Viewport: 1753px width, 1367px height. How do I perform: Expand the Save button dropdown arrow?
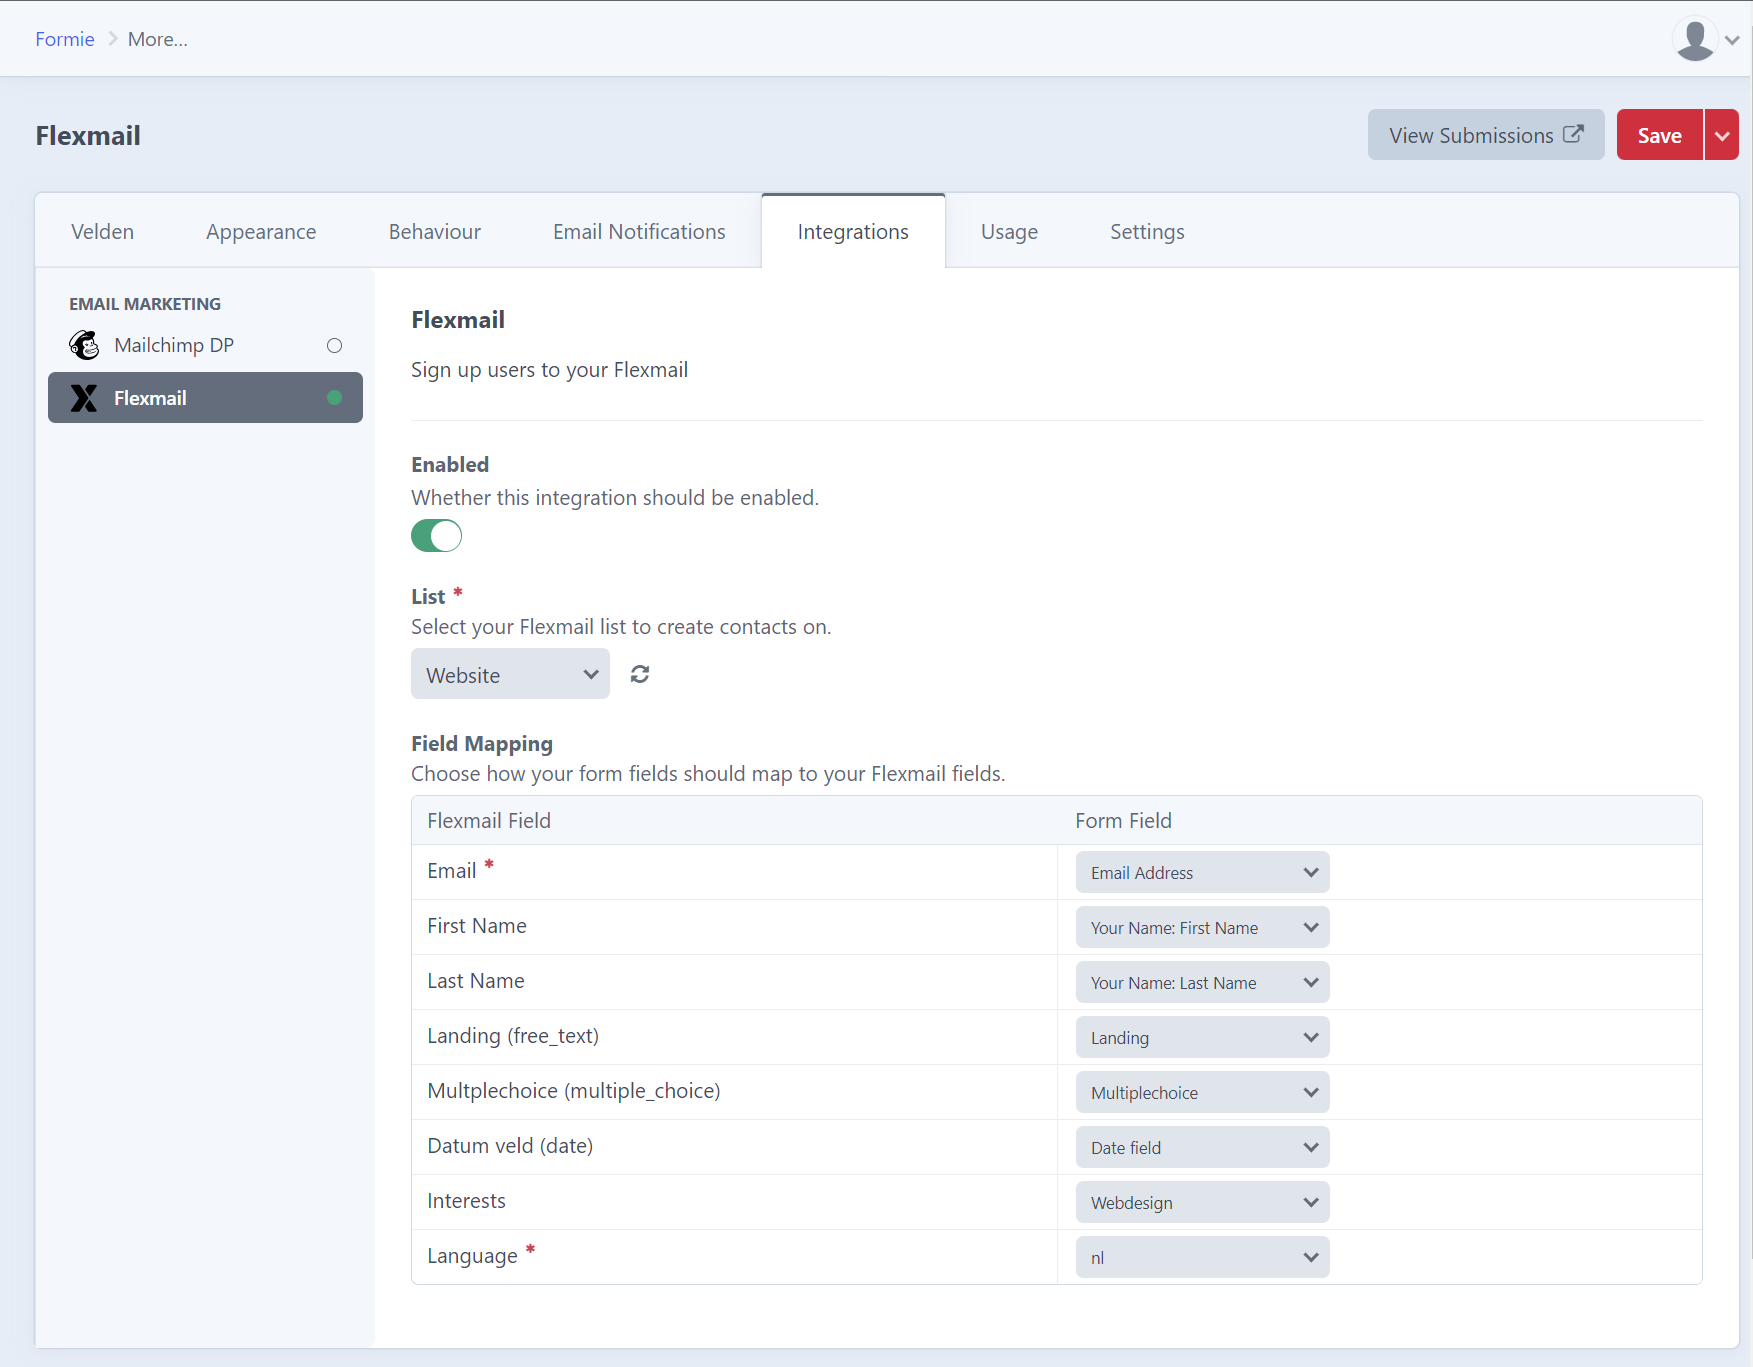[x=1722, y=135]
